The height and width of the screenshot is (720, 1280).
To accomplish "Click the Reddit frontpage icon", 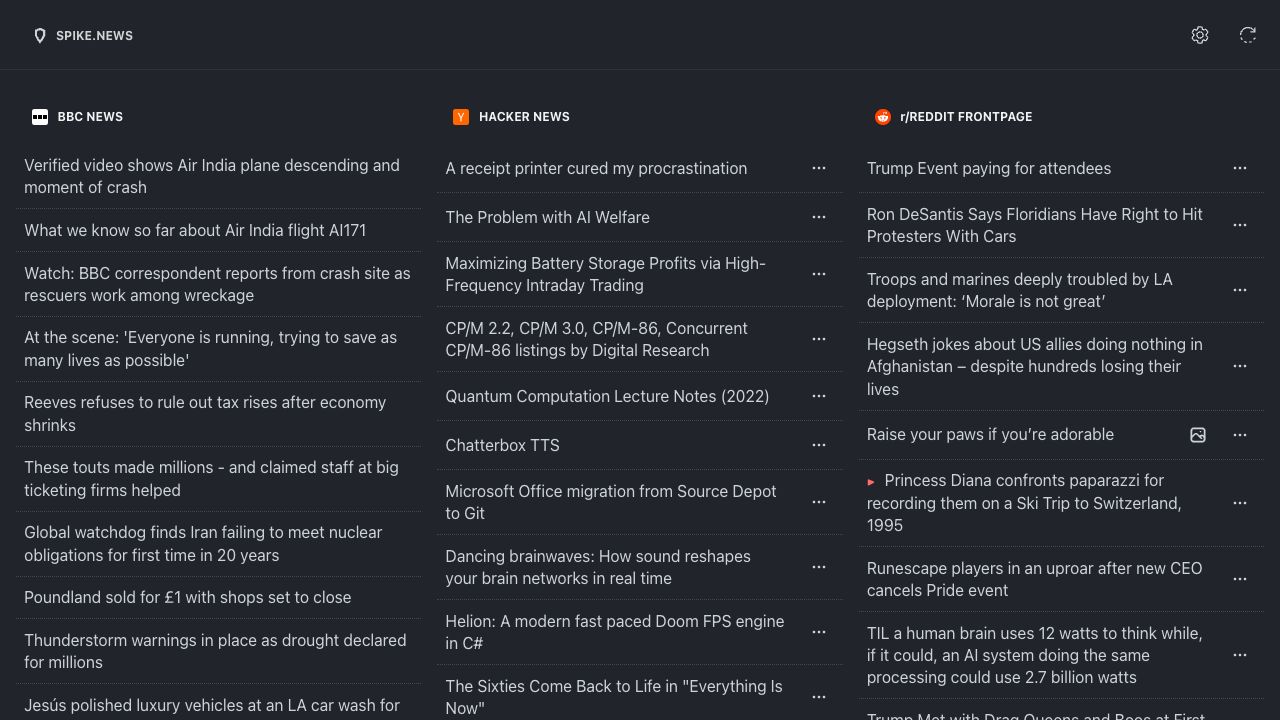I will click(x=883, y=117).
